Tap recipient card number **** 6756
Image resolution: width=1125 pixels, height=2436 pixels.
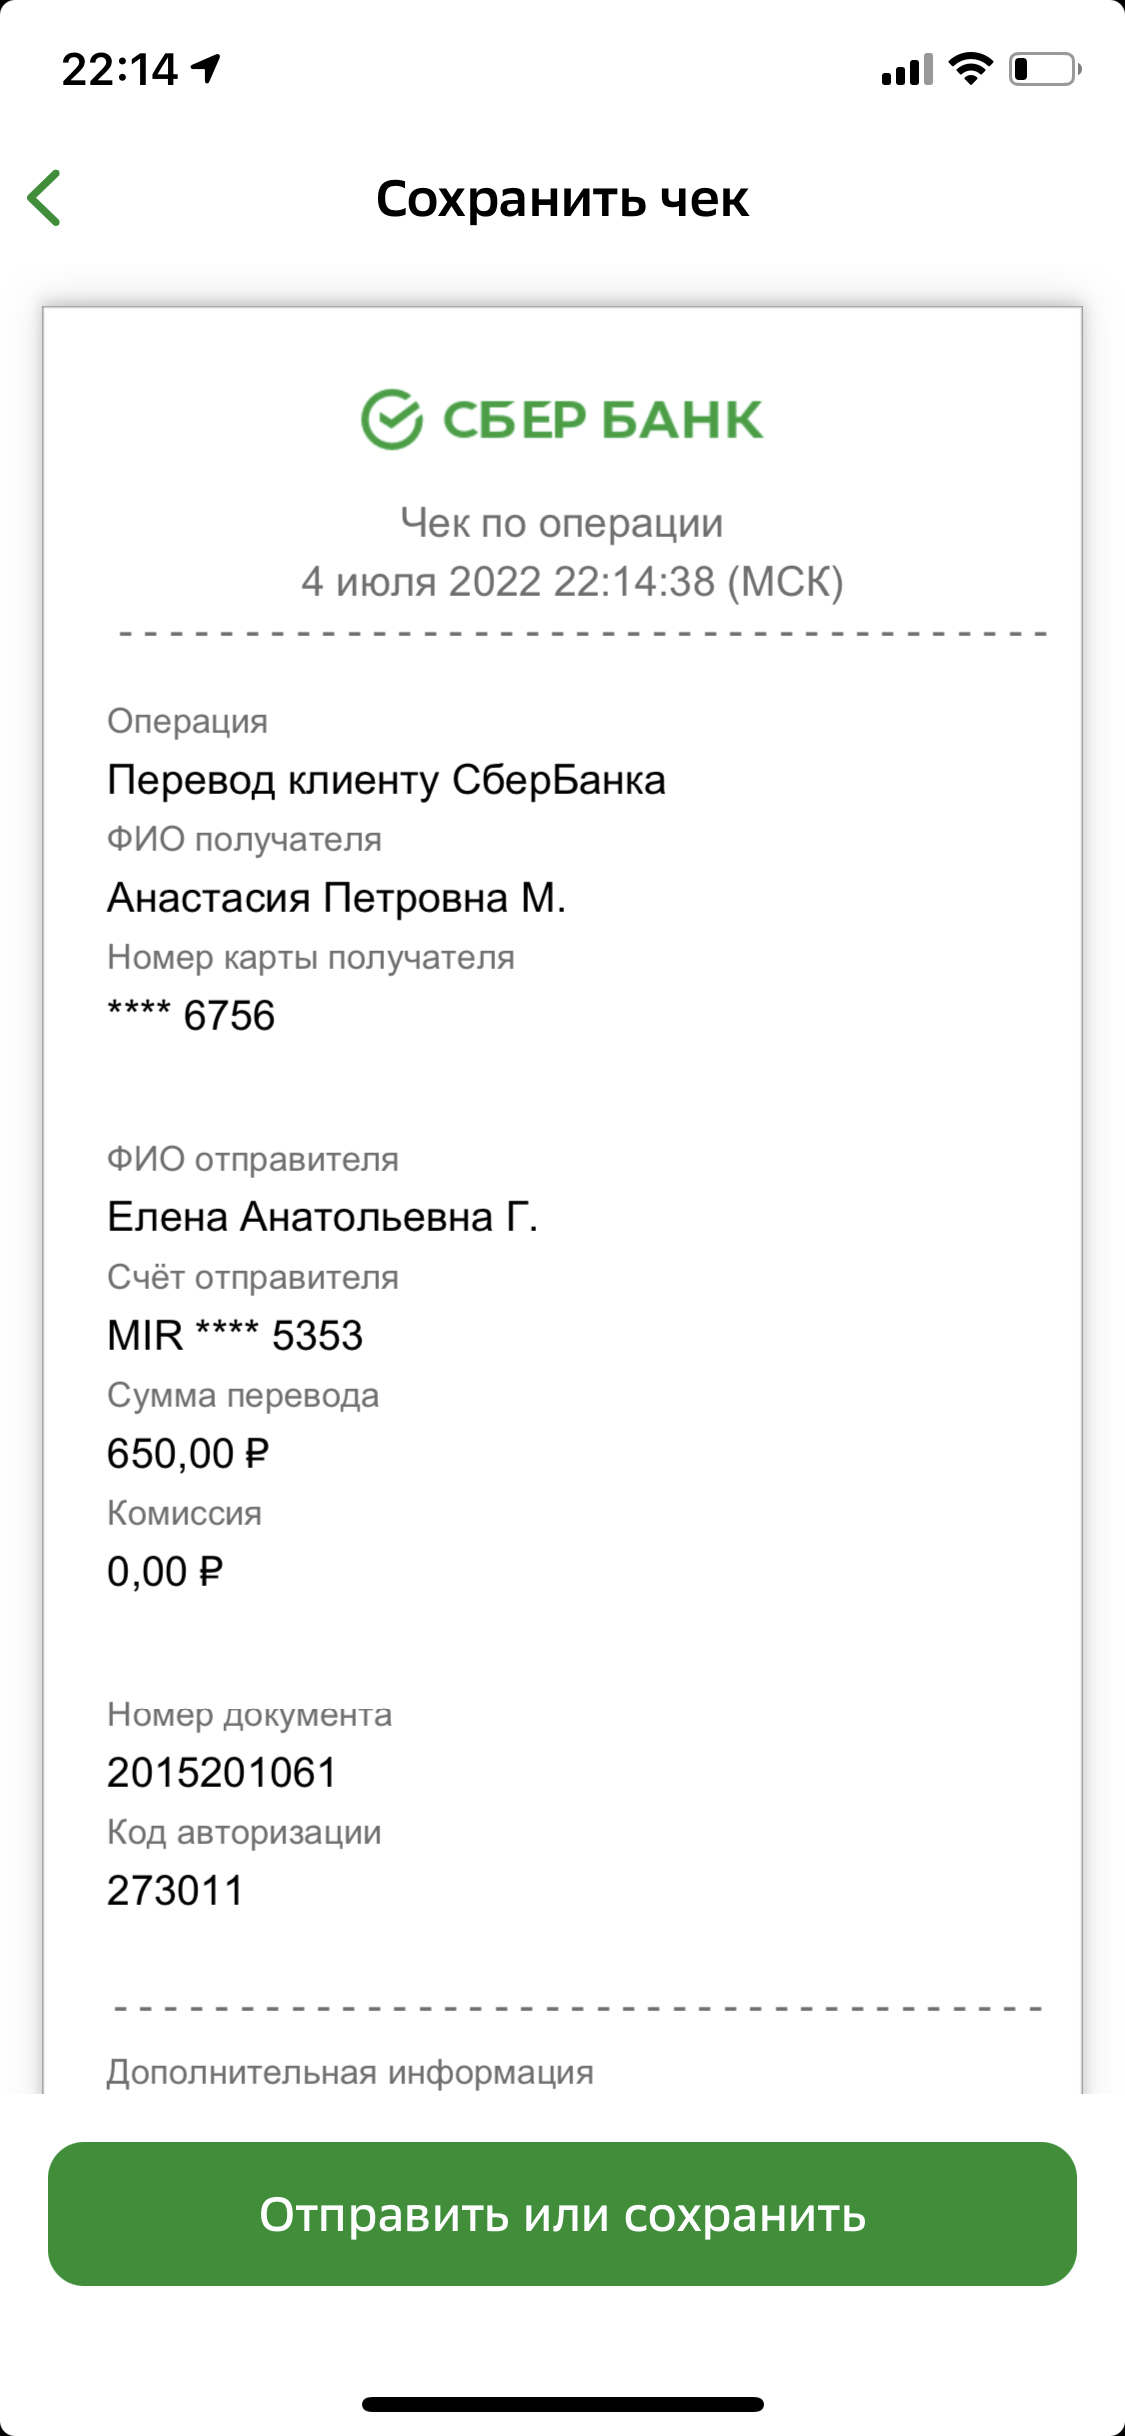coord(191,1016)
